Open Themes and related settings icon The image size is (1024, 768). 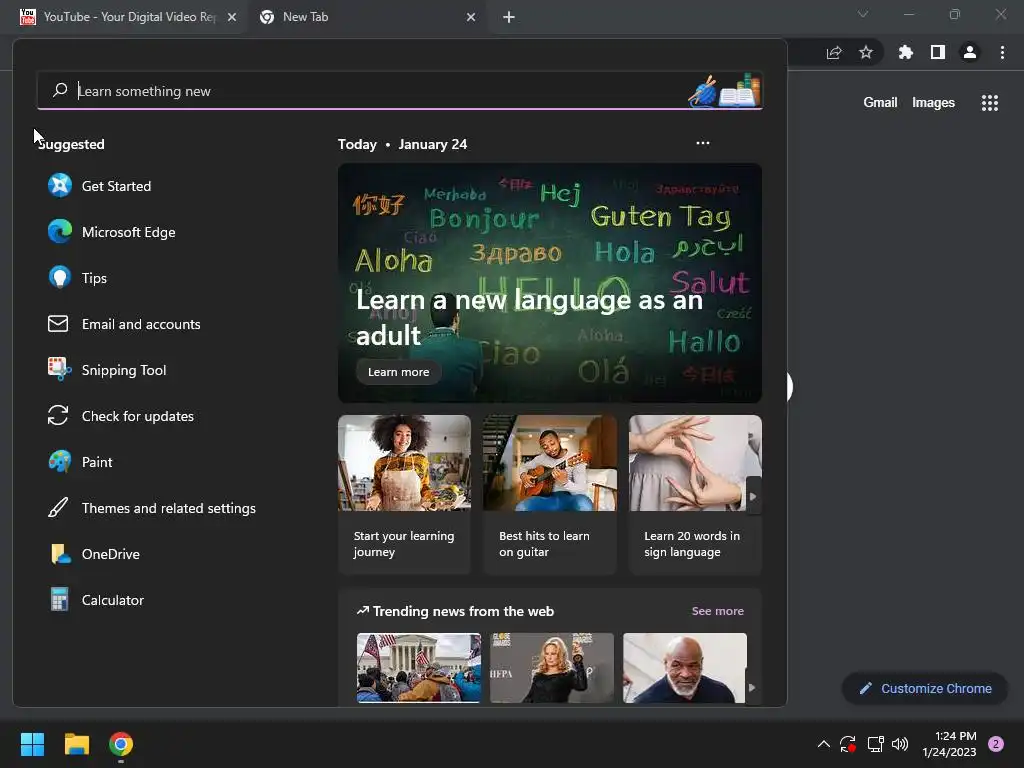click(58, 508)
